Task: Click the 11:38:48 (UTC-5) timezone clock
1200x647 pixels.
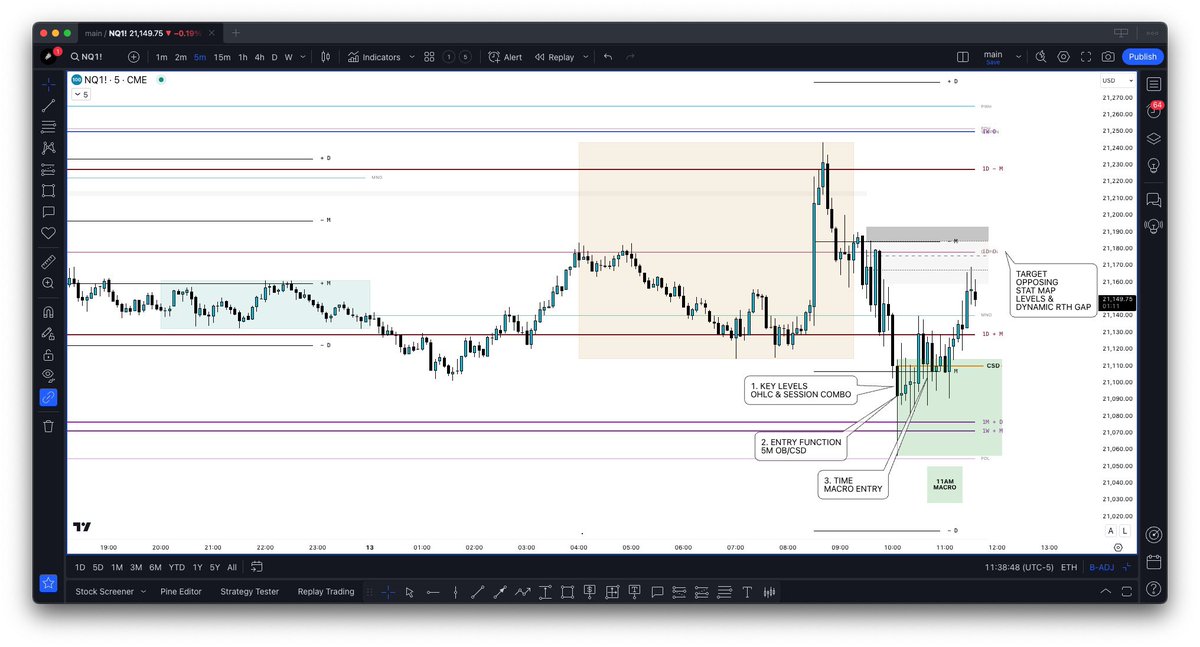Action: point(1017,567)
